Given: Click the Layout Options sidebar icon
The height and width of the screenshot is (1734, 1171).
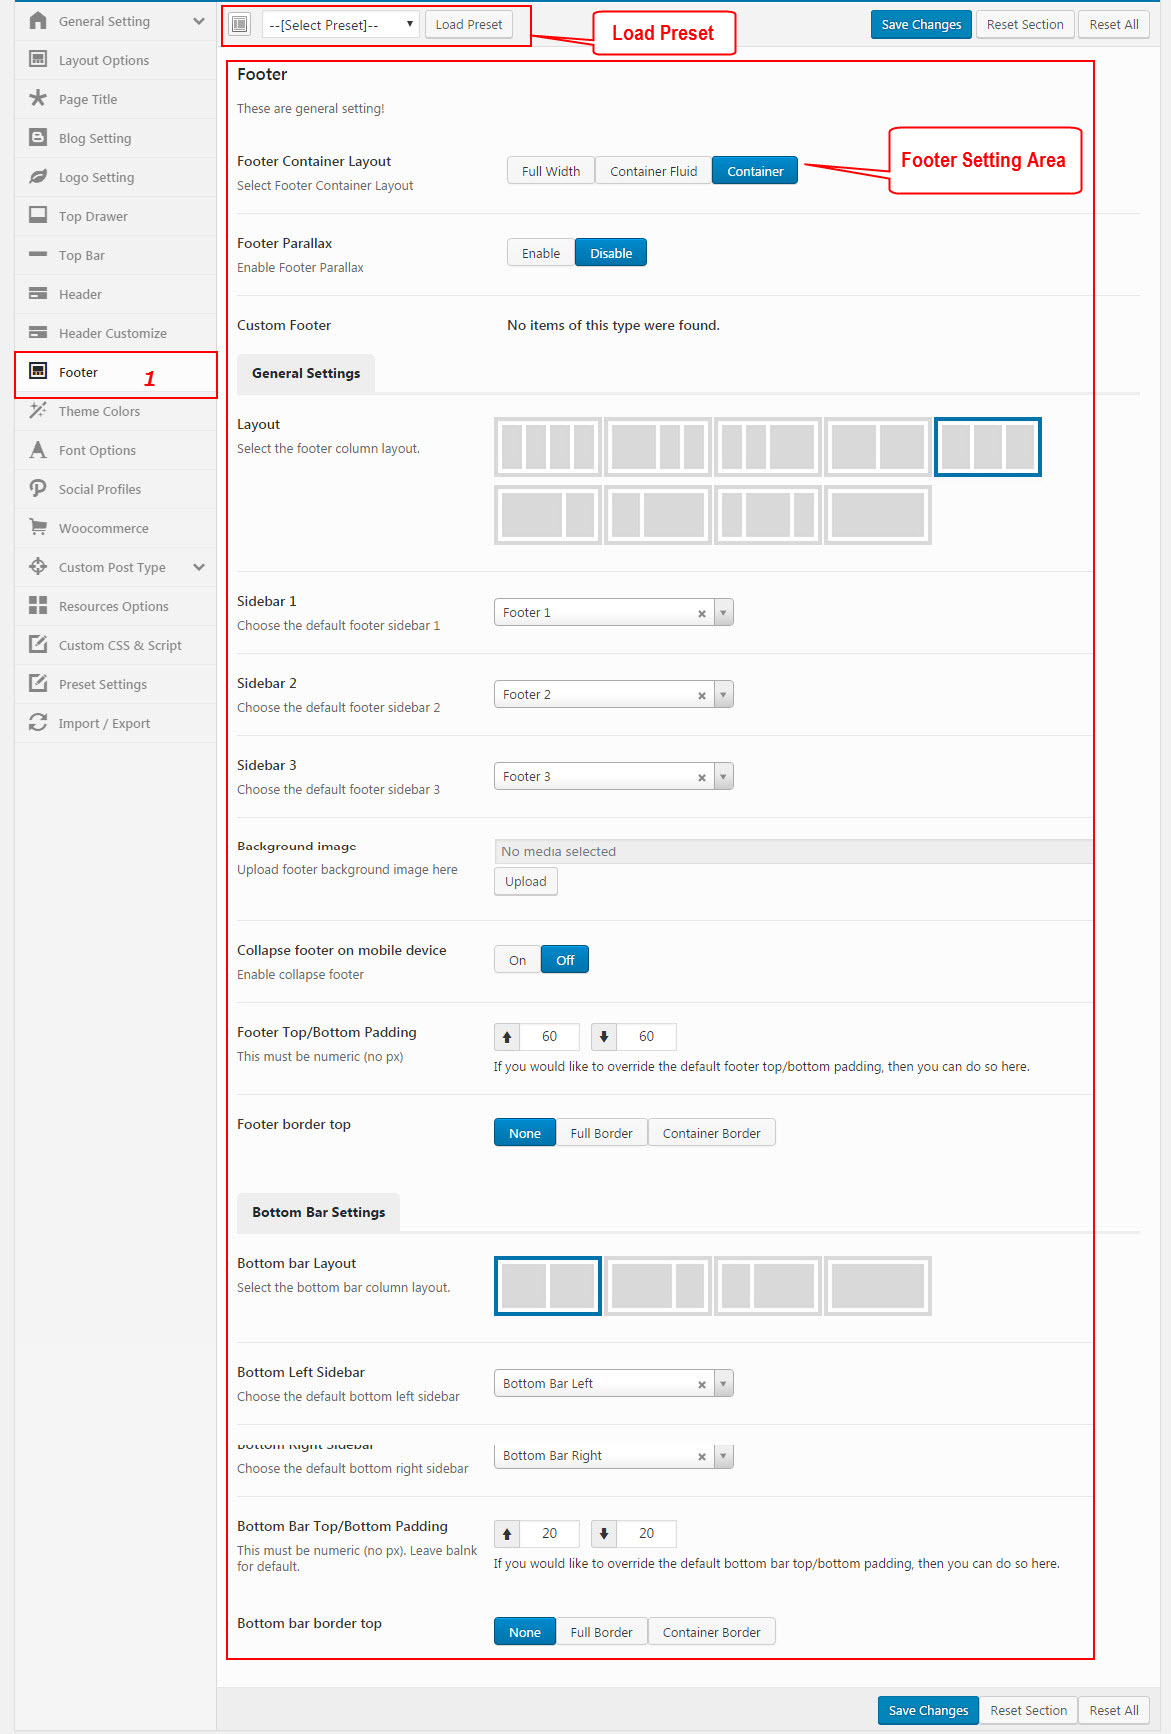Looking at the screenshot, I should (38, 59).
